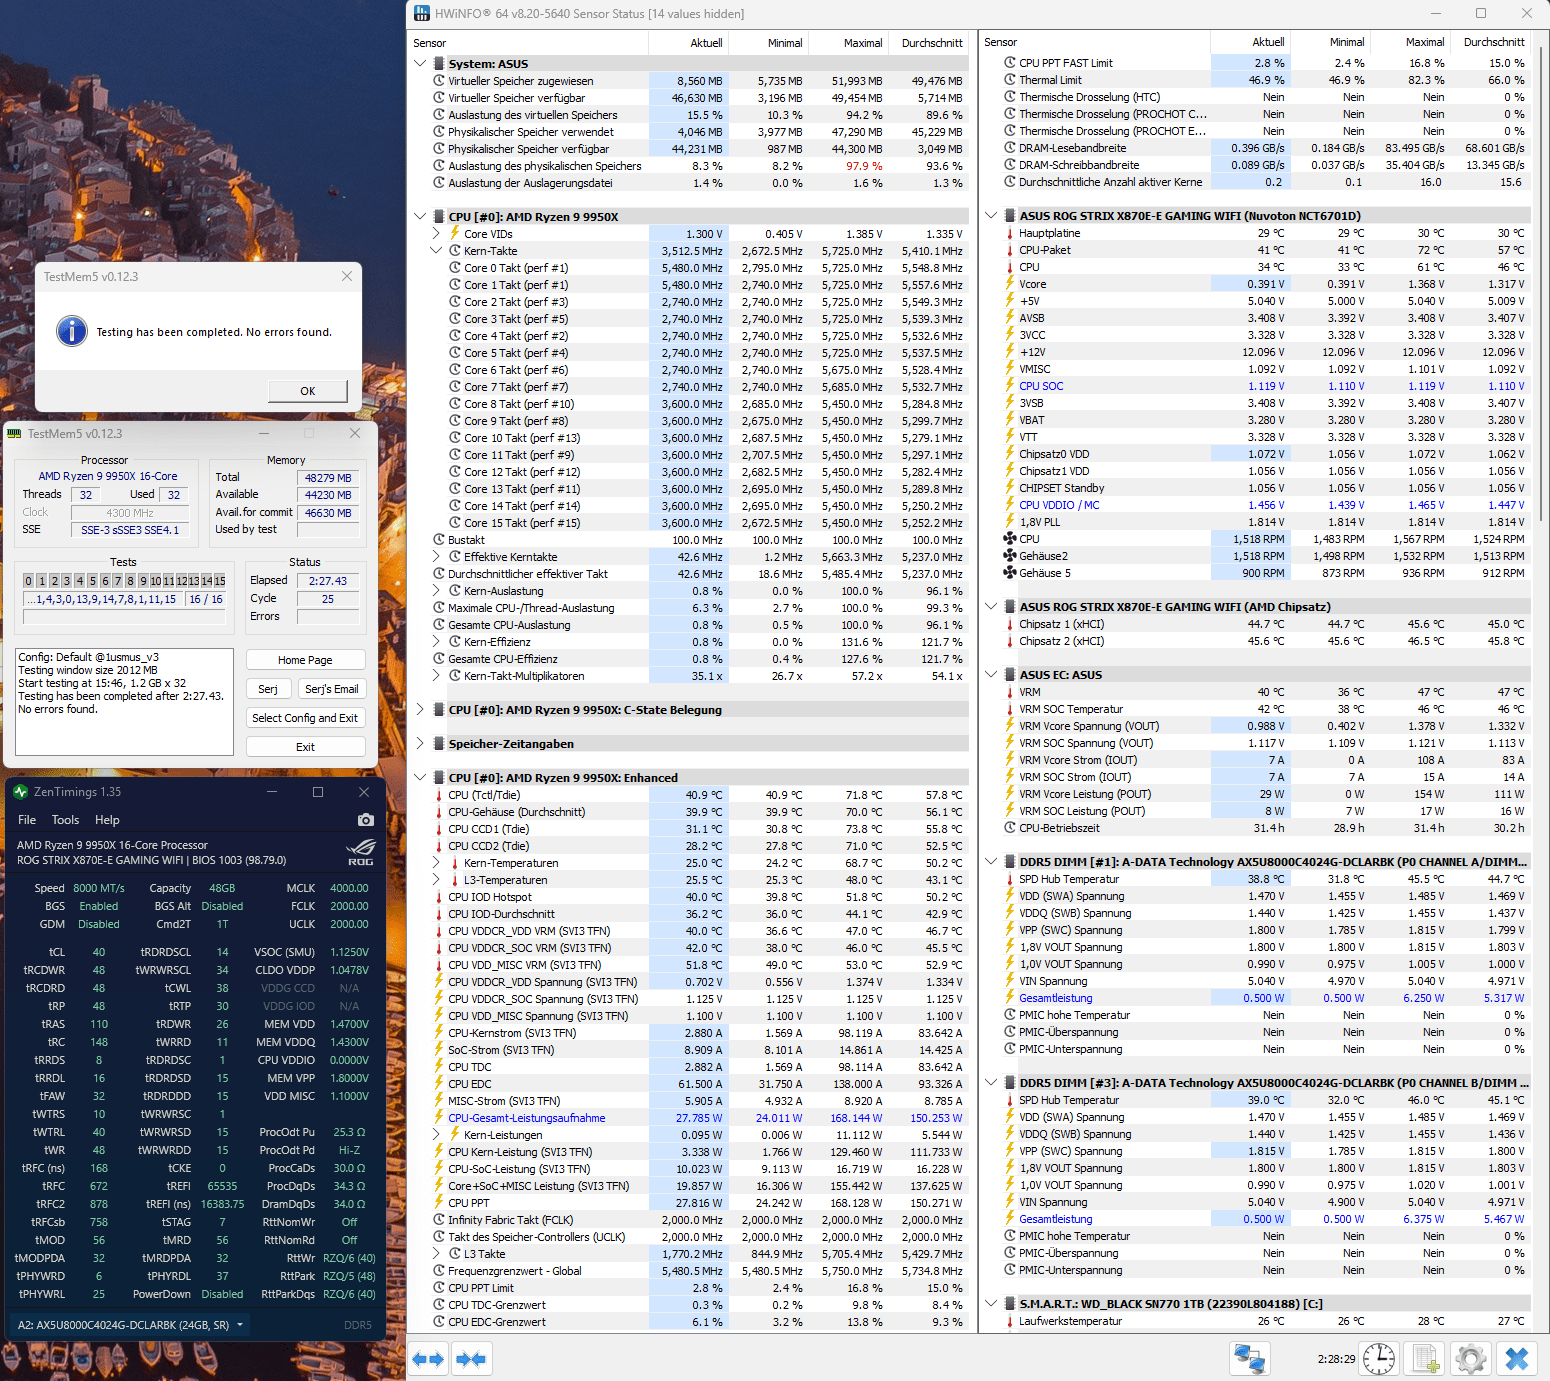The image size is (1550, 1381).
Task: Maximize the HWiNFO Sensor Status window
Action: tap(1481, 14)
